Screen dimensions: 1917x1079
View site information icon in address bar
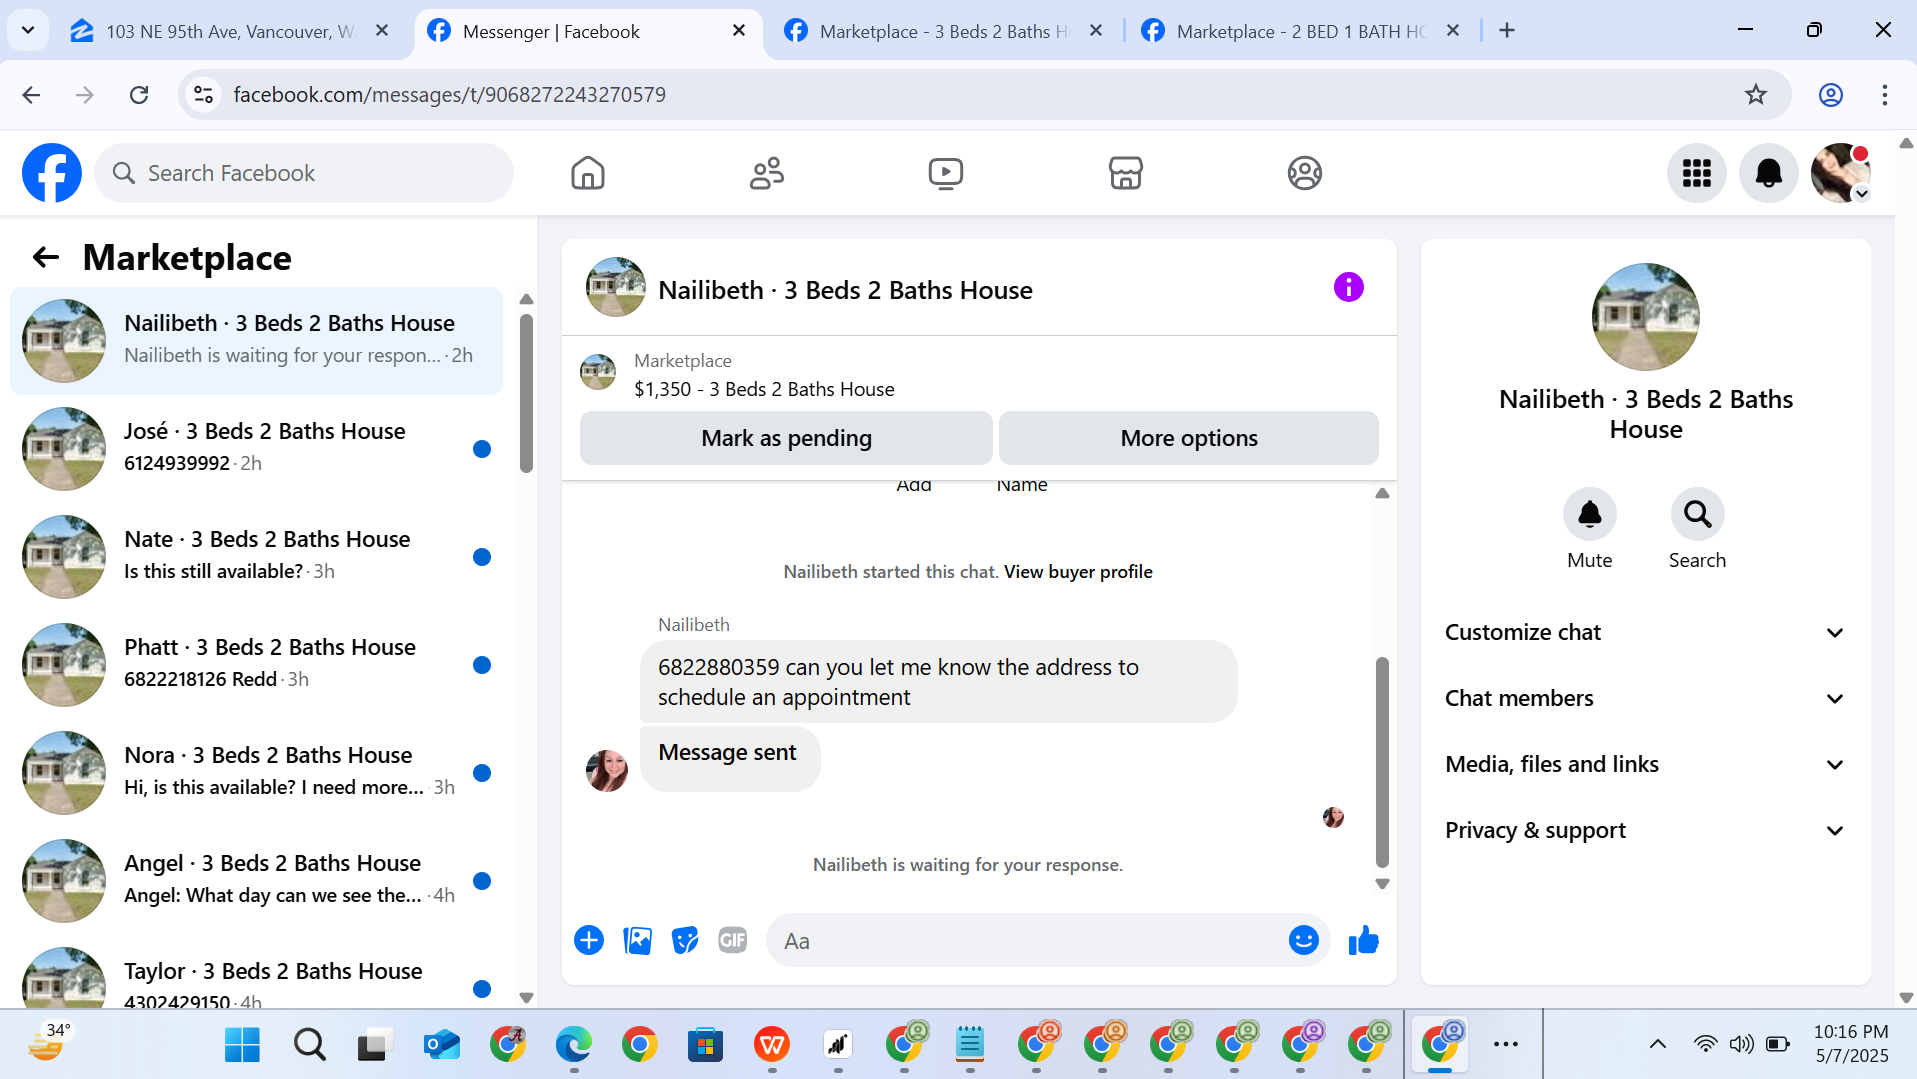(x=204, y=94)
